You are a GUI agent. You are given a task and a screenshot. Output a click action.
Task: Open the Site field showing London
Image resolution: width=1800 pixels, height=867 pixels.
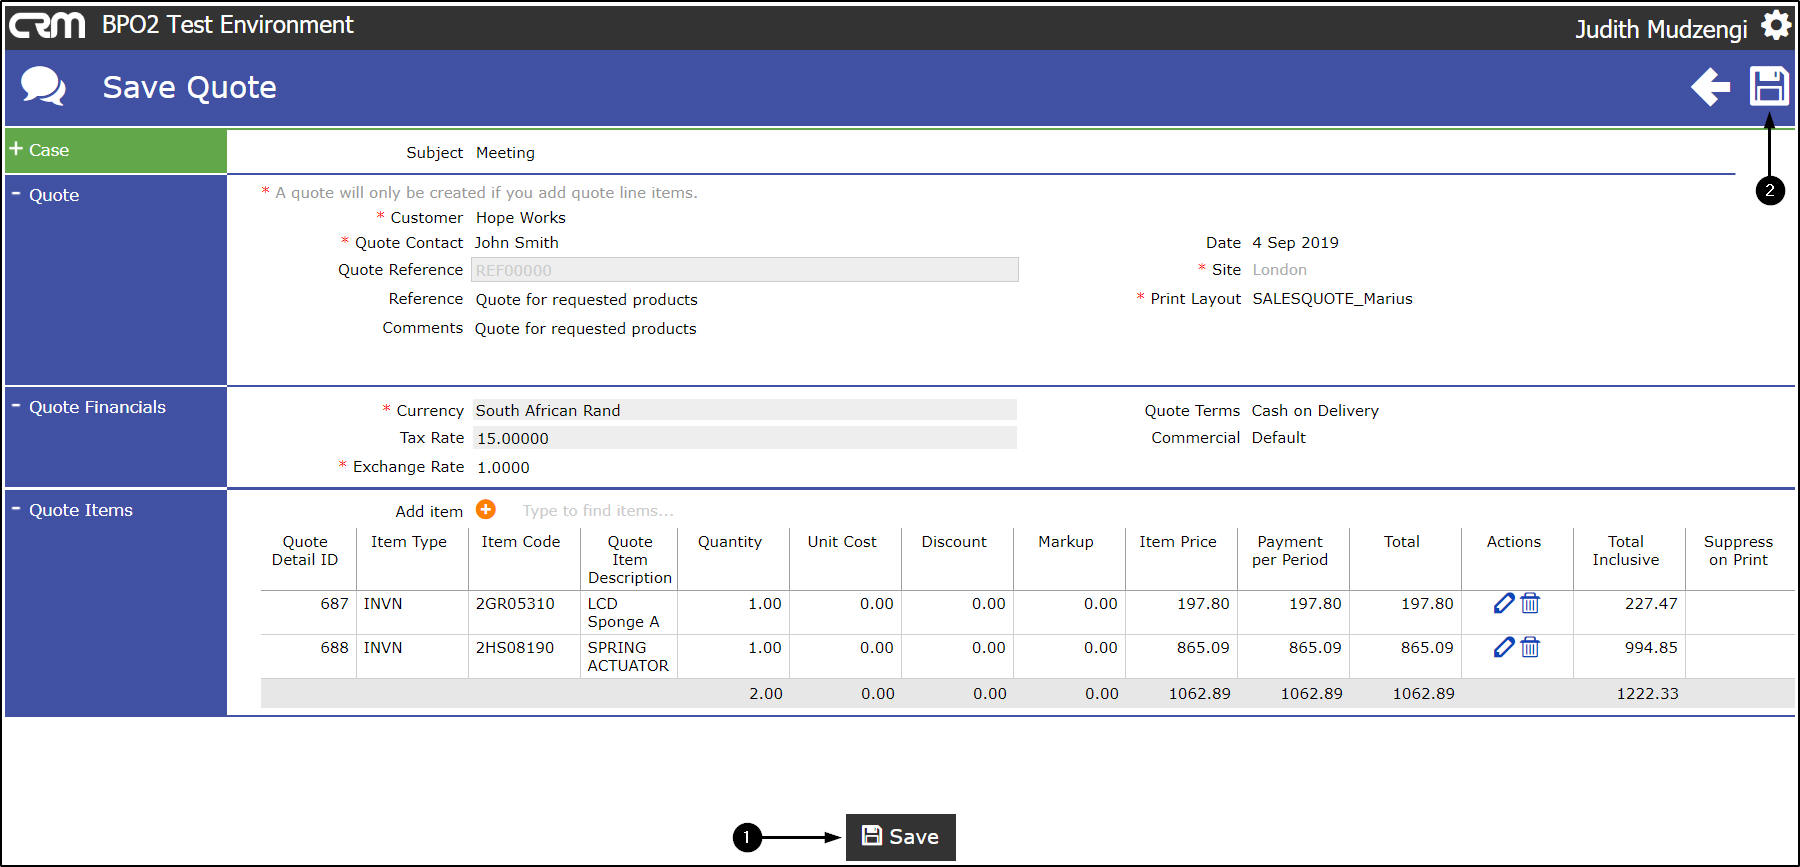tap(1280, 270)
